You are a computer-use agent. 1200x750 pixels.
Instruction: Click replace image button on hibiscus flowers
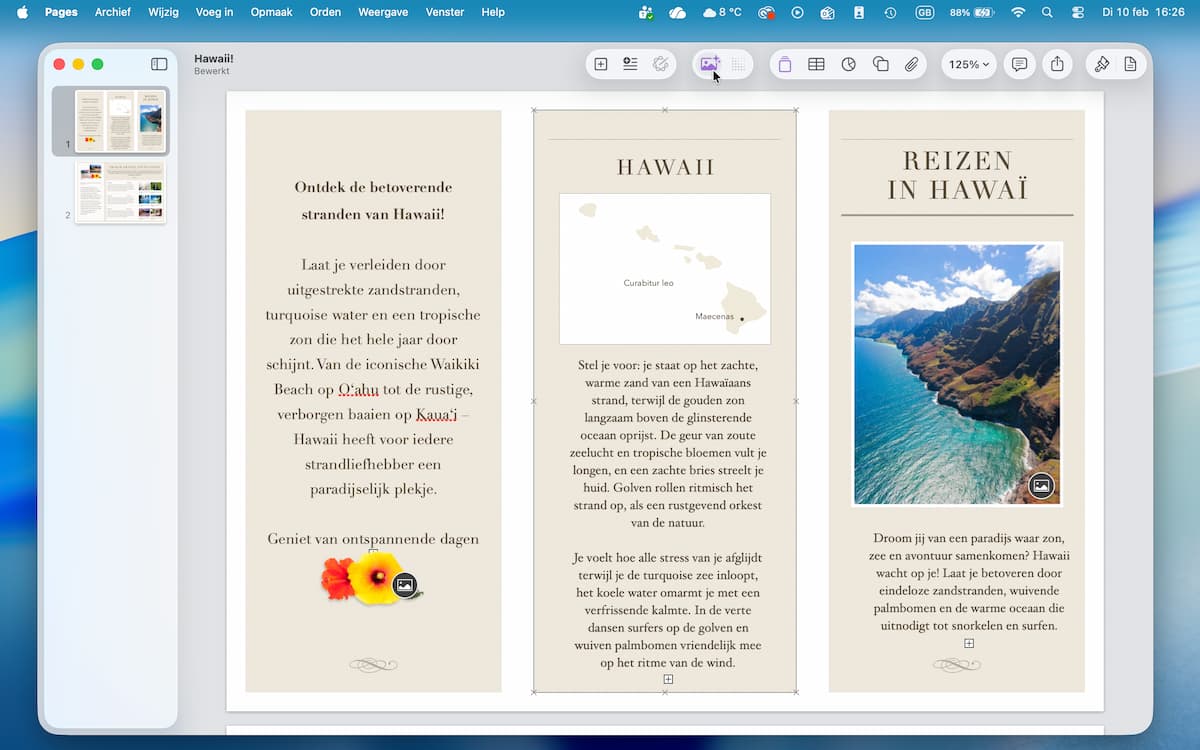tap(405, 585)
